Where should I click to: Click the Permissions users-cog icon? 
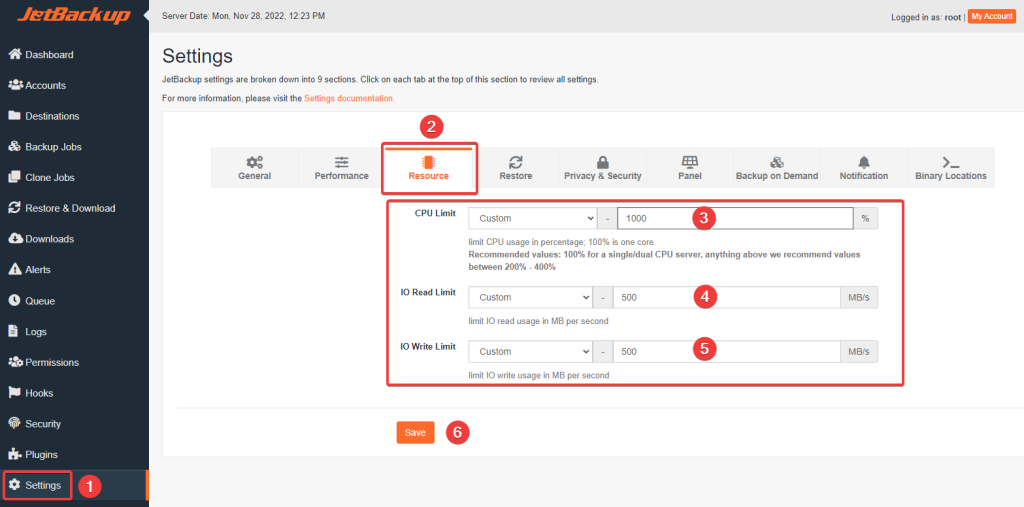pyautogui.click(x=15, y=362)
